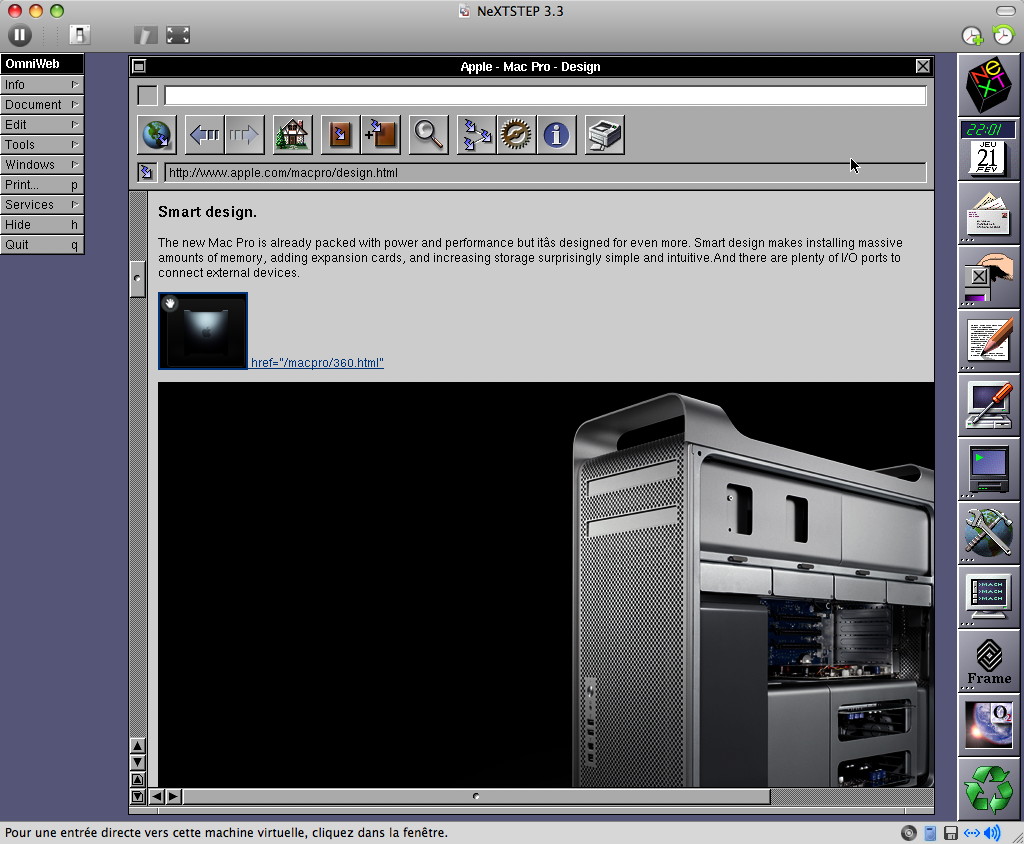Open the monitor with screwdriver dock icon

pyautogui.click(x=988, y=406)
